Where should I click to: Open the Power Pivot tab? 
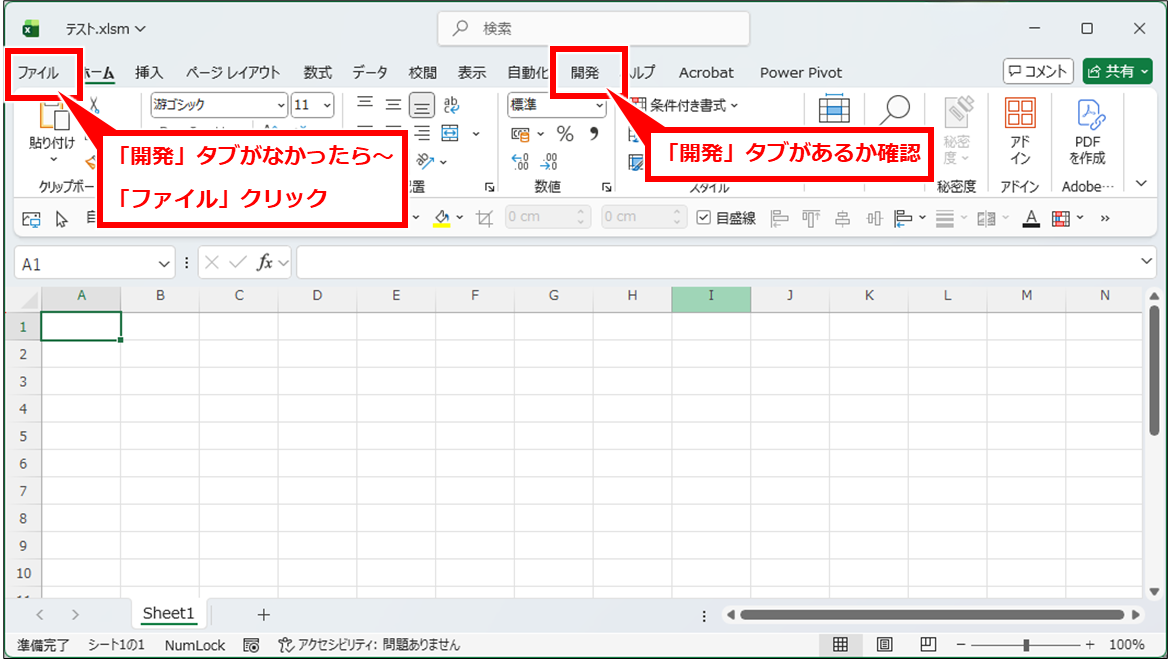800,72
